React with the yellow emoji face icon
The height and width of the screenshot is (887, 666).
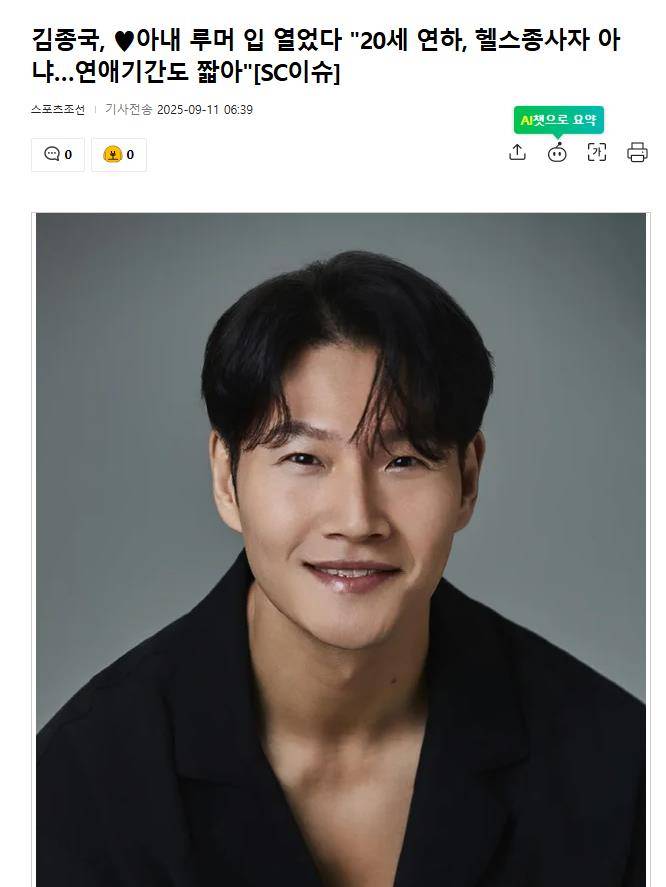point(113,154)
